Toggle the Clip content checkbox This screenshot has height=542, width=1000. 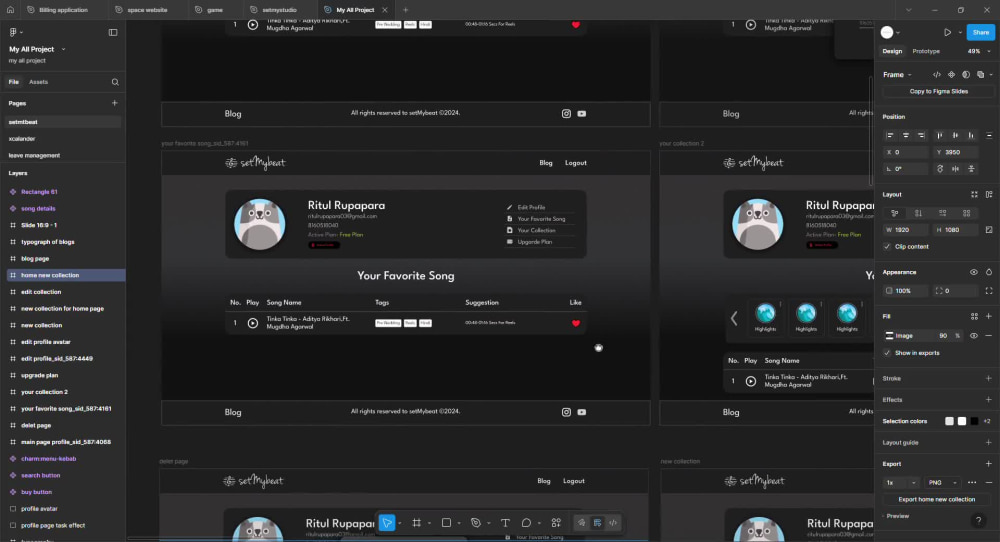point(887,246)
